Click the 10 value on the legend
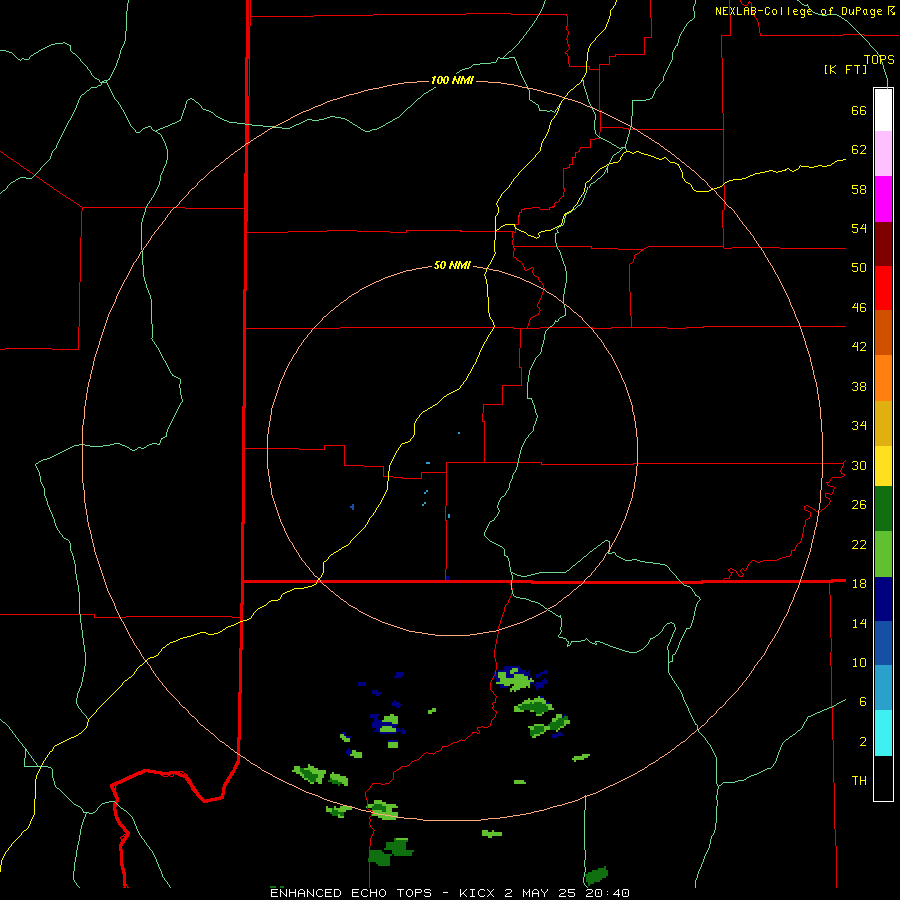The width and height of the screenshot is (900, 900). 859,662
